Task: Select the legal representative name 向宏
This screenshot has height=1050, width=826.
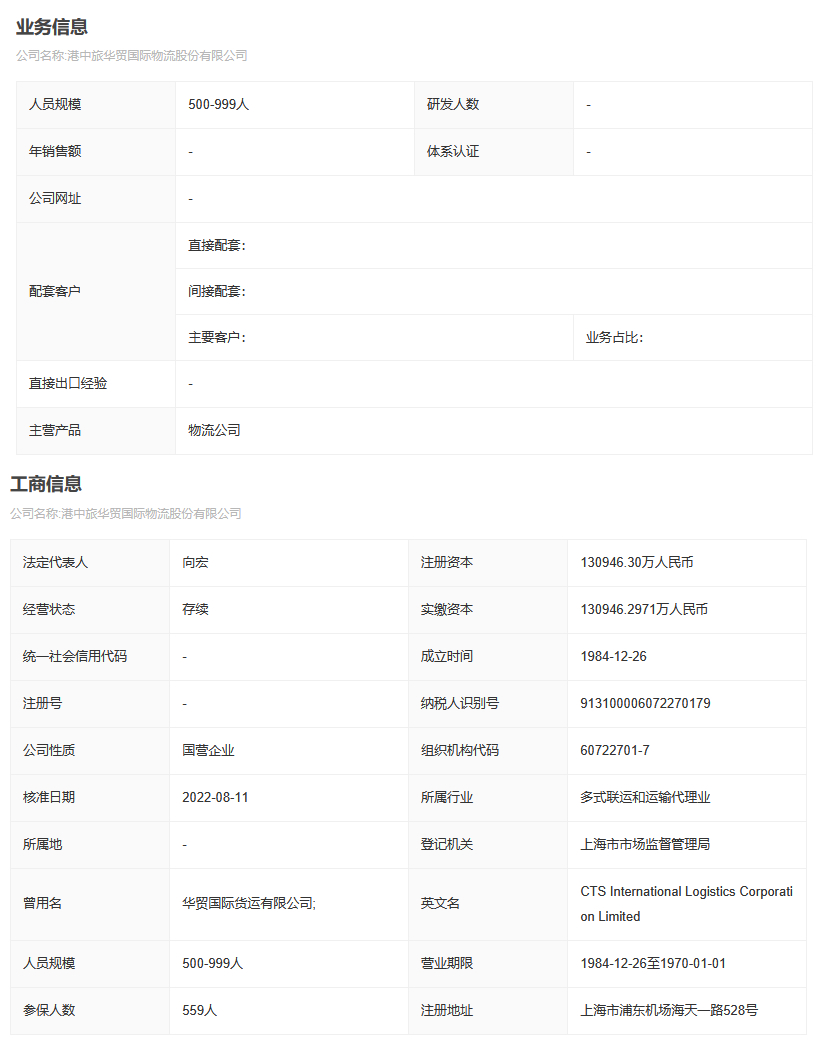Action: click(196, 562)
